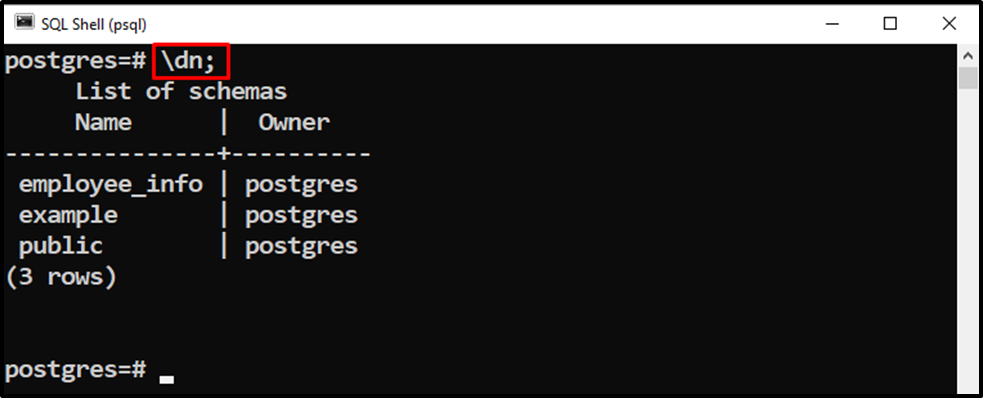Click the 'List of schemas' heading
983x398 pixels.
pyautogui.click(x=181, y=92)
